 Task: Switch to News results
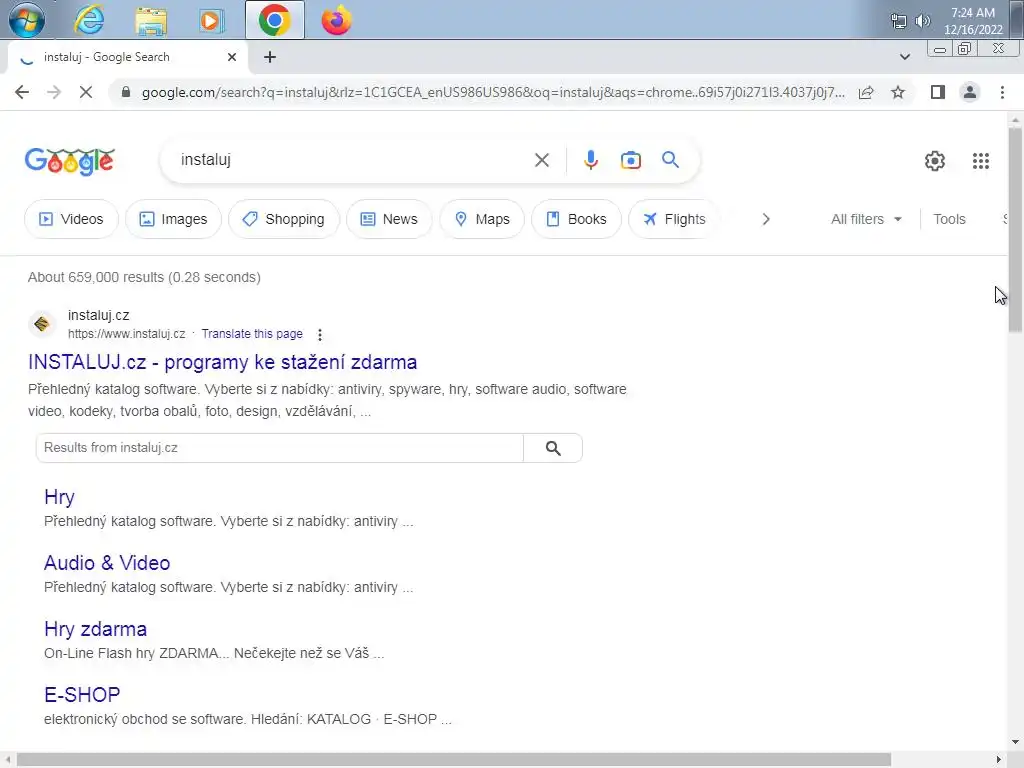point(389,219)
